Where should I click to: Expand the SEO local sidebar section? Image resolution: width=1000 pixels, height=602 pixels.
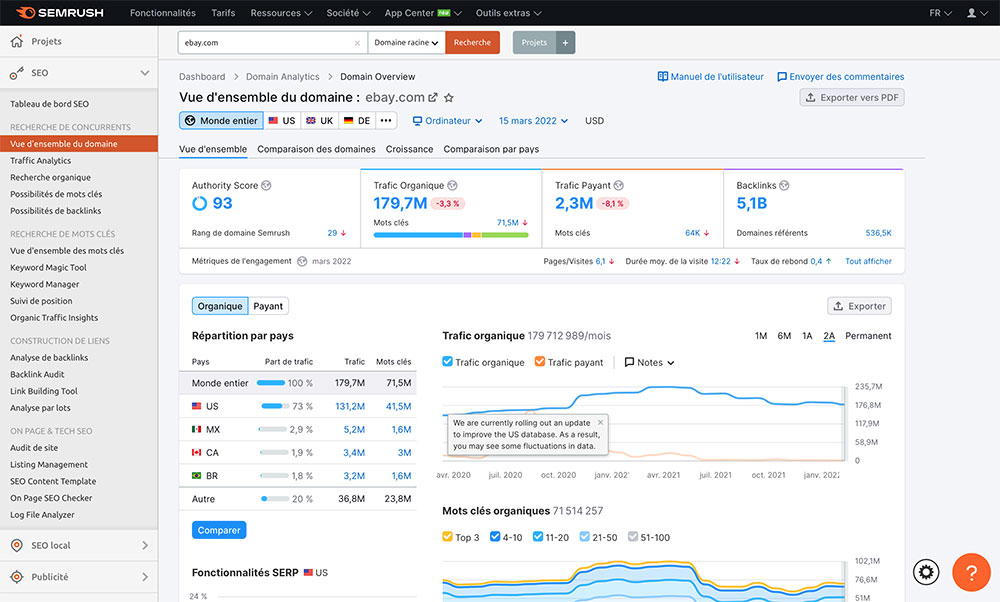(x=145, y=545)
